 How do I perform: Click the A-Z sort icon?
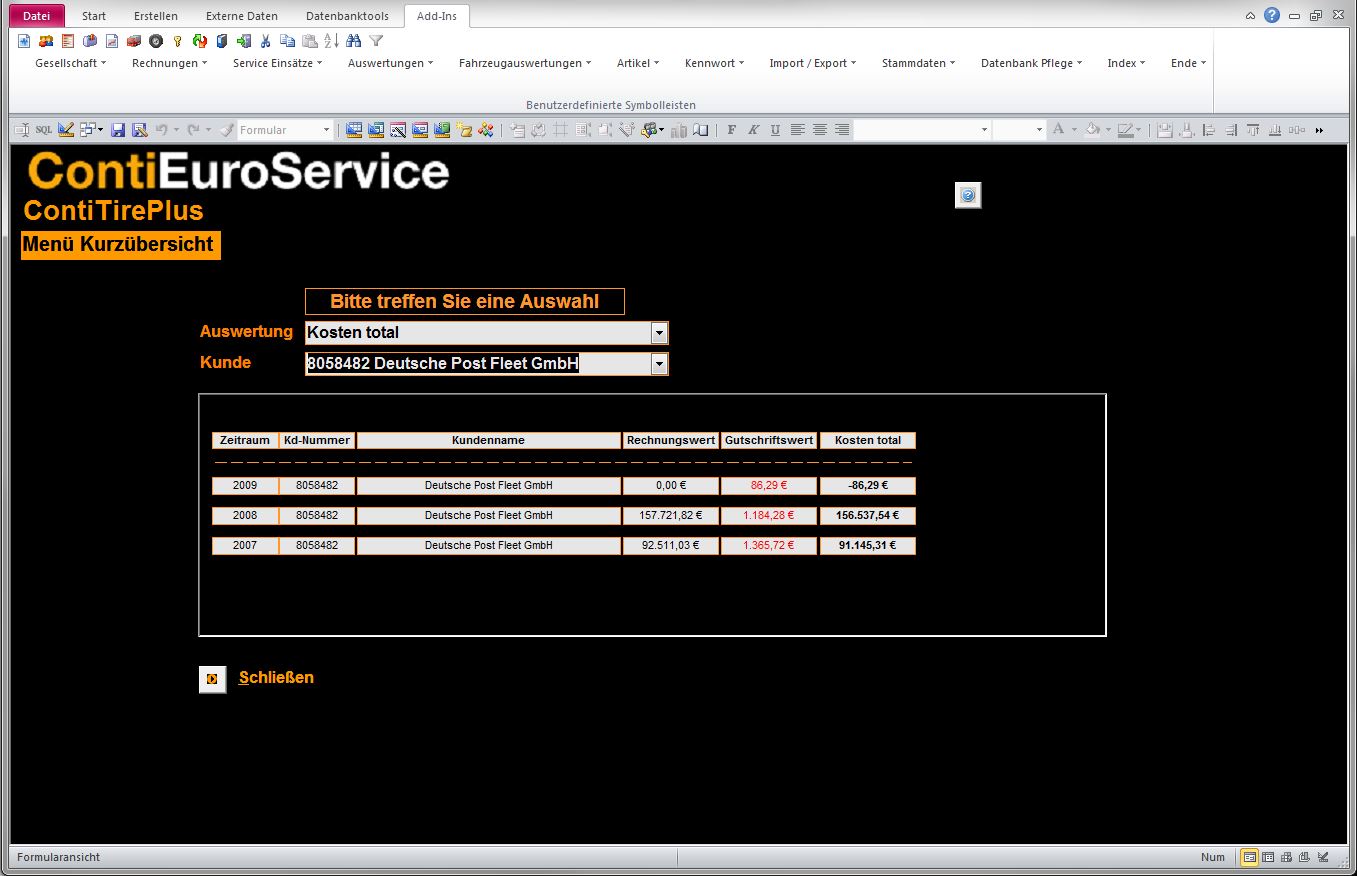331,41
